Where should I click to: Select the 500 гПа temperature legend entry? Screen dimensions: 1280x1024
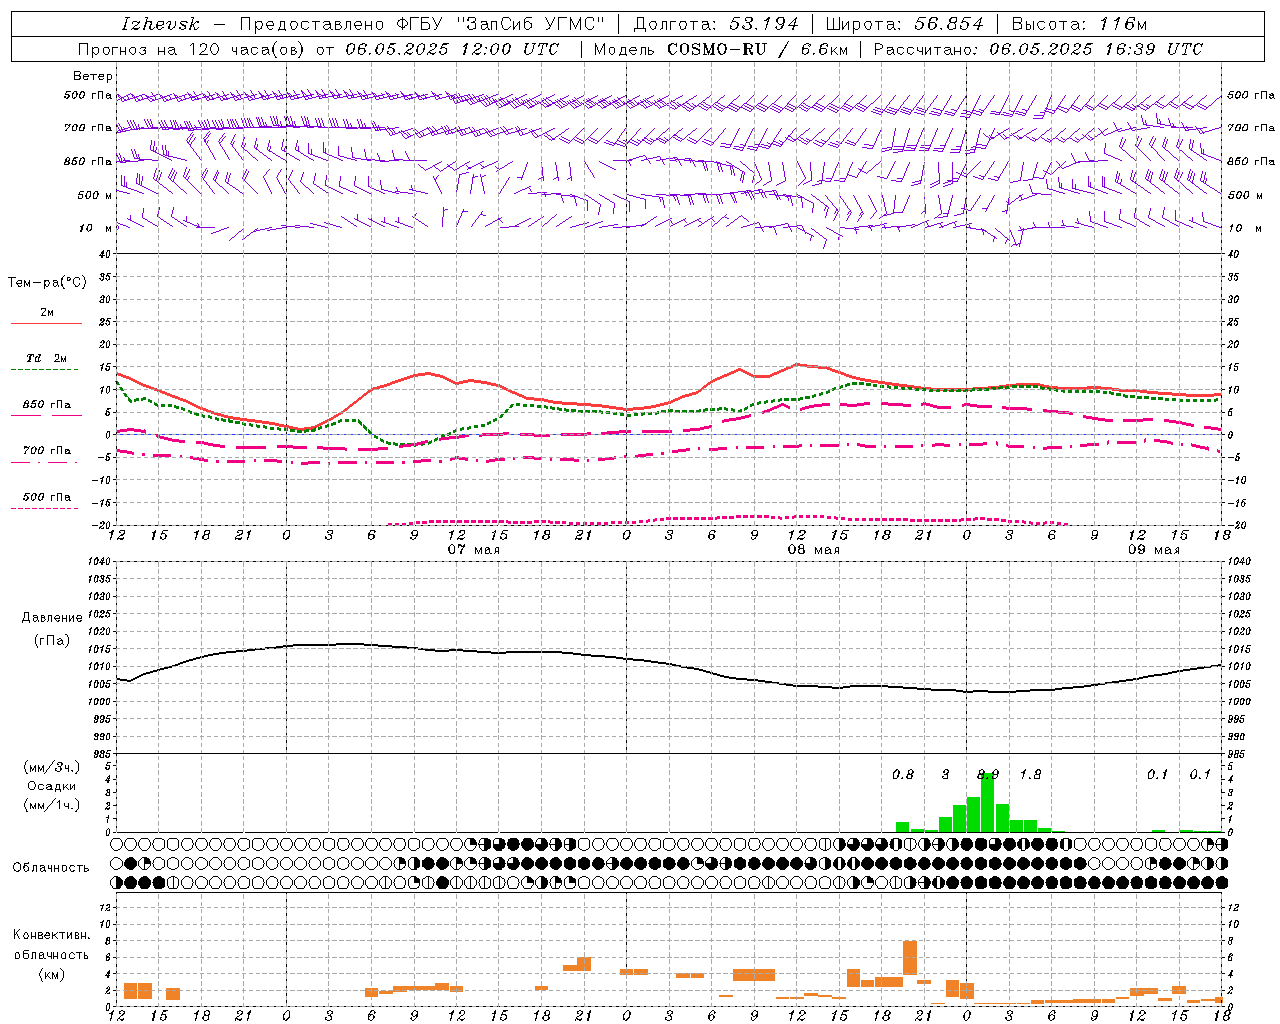pos(47,497)
